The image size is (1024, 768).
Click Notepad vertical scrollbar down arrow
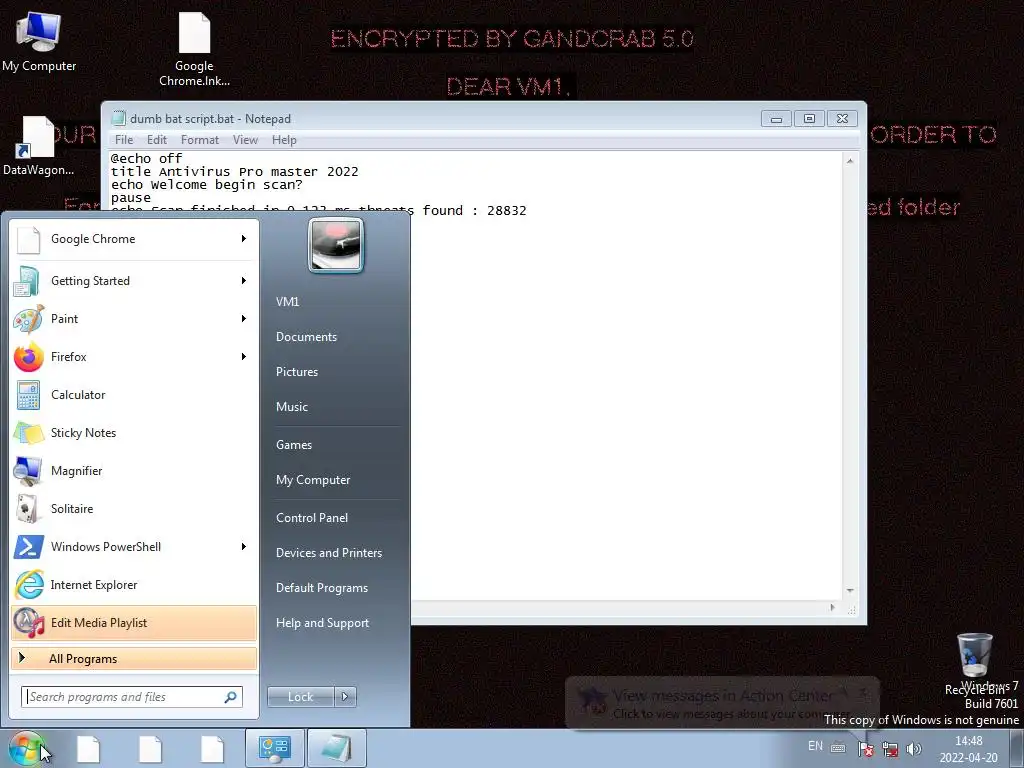click(x=850, y=590)
